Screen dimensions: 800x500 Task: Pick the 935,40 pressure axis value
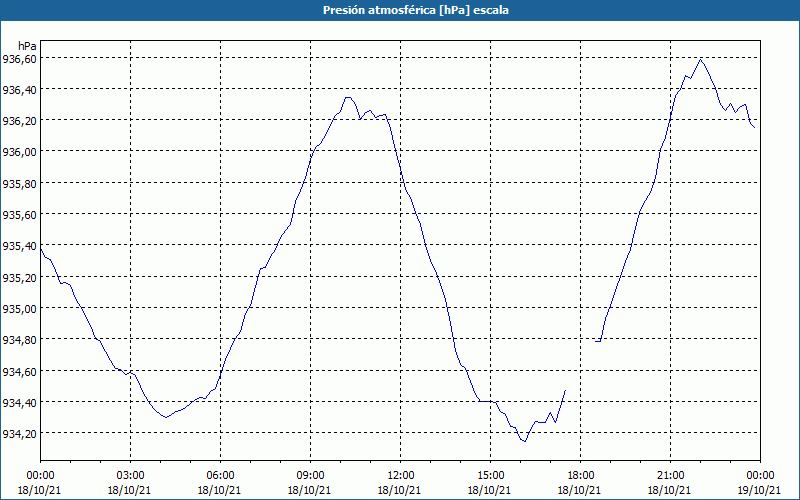[19, 246]
